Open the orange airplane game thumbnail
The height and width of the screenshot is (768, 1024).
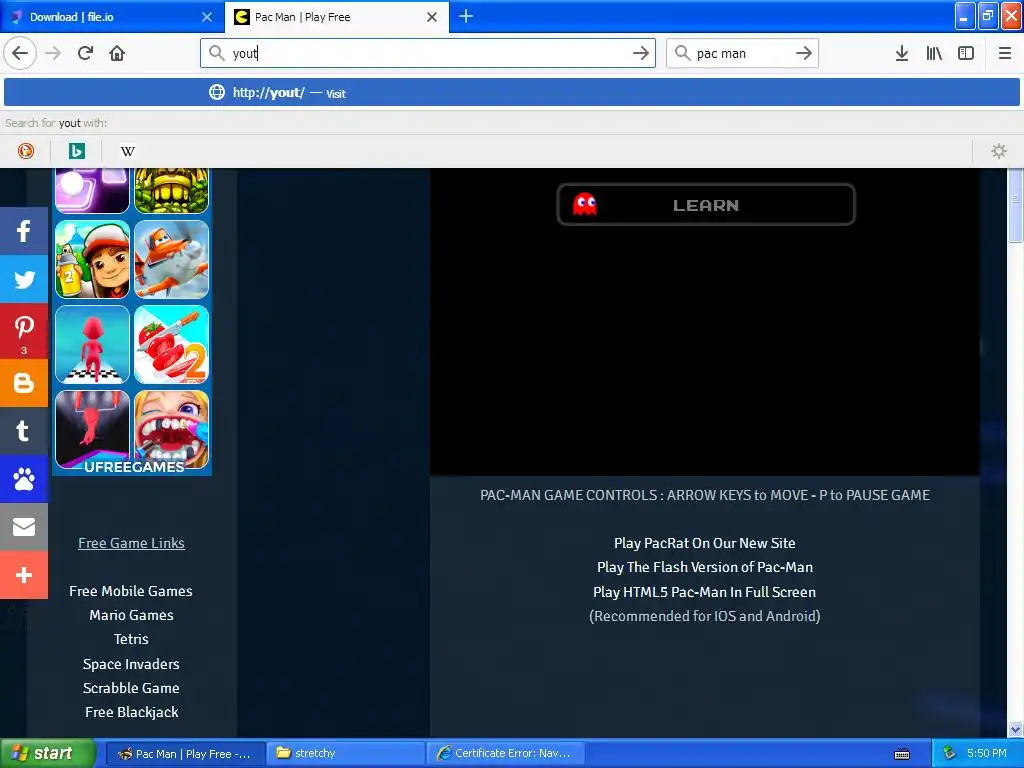click(171, 259)
